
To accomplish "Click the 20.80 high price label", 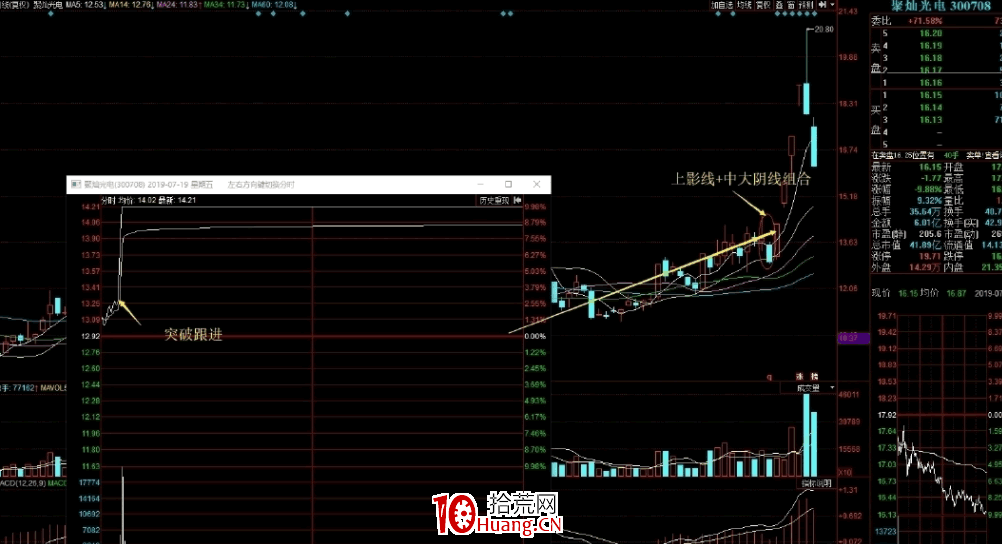I will (x=824, y=29).
